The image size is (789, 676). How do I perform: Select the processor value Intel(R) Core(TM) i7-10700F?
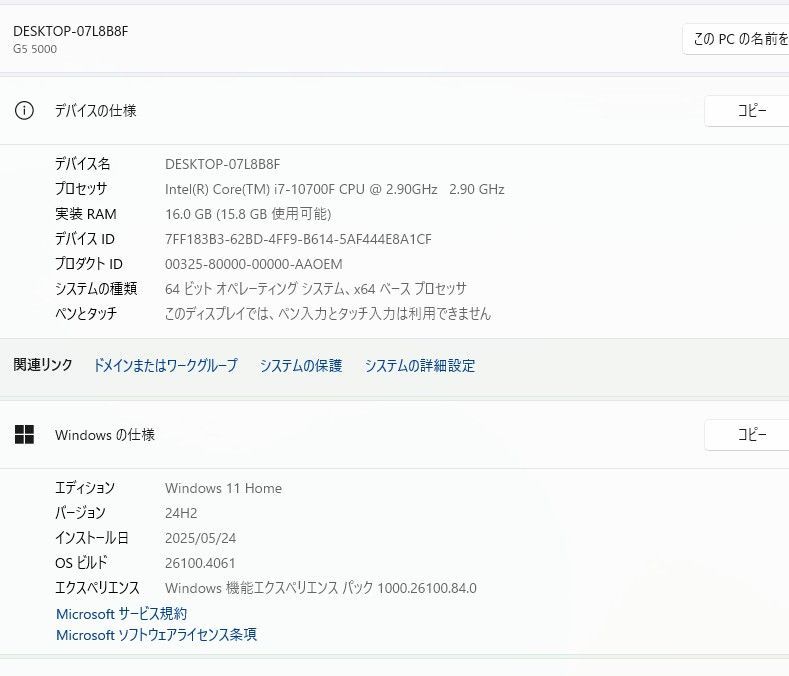tap(335, 189)
